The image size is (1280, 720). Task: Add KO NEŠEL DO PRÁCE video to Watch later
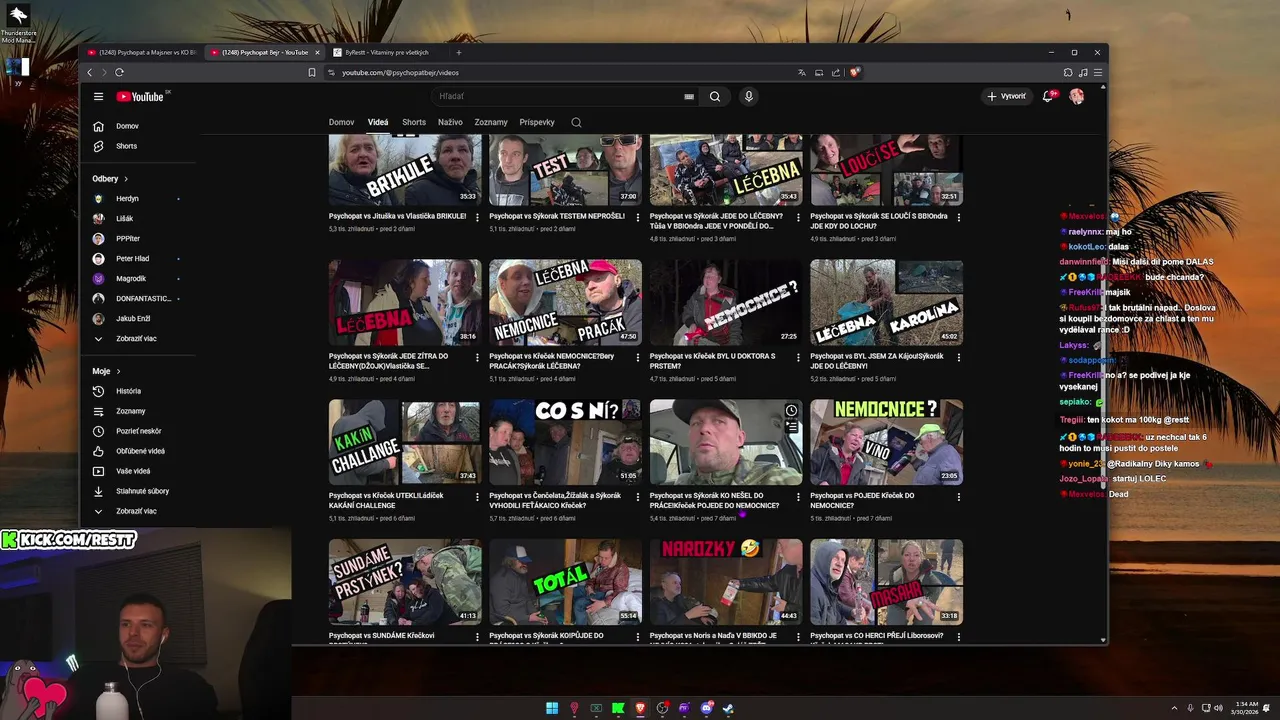(791, 410)
